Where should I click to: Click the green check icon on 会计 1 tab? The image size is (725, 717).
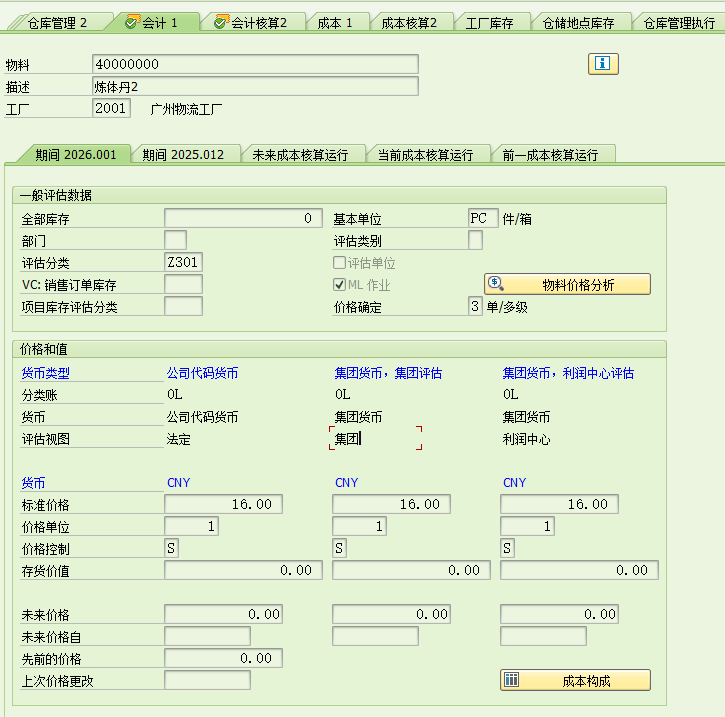coord(132,22)
